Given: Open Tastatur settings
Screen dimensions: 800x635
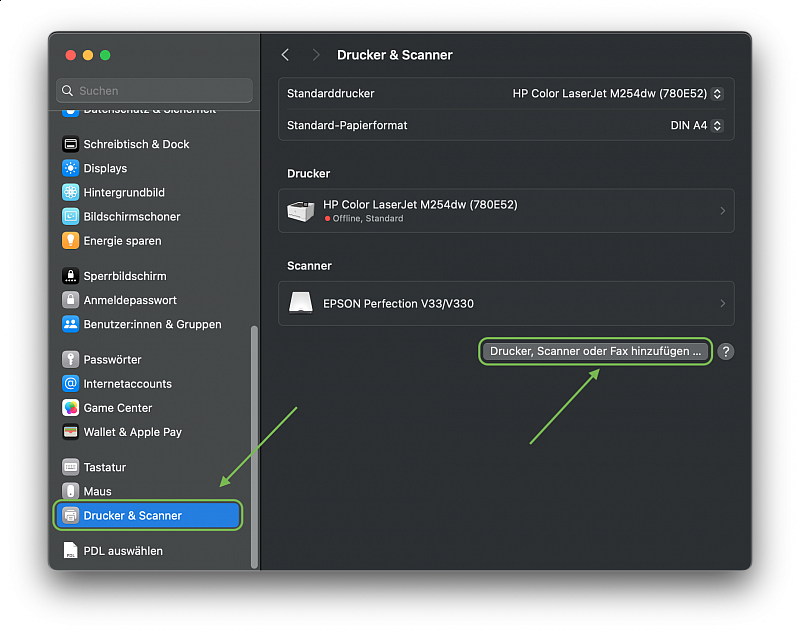Looking at the screenshot, I should (x=148, y=467).
